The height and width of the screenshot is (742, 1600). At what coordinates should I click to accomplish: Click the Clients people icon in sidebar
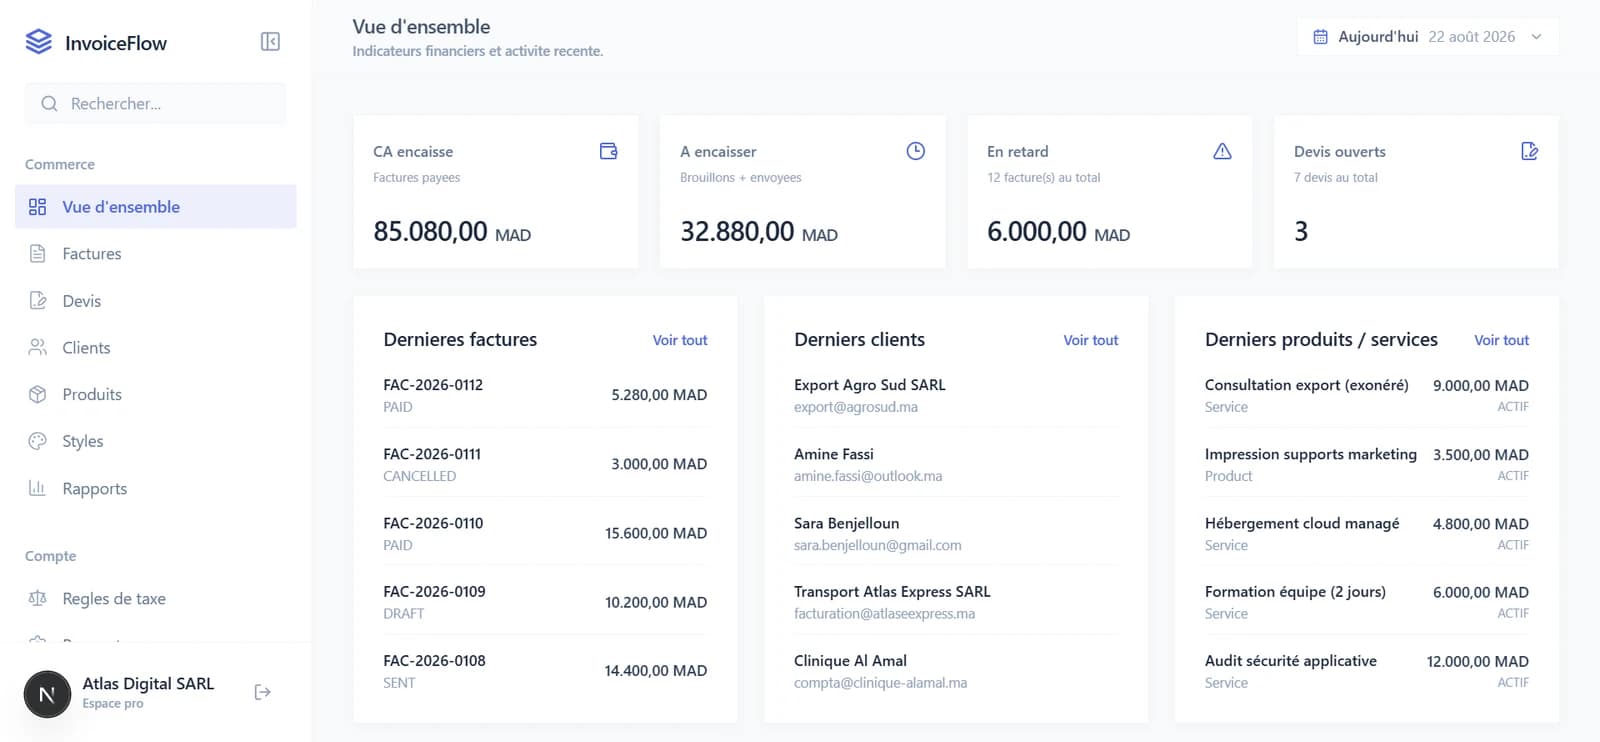[38, 348]
